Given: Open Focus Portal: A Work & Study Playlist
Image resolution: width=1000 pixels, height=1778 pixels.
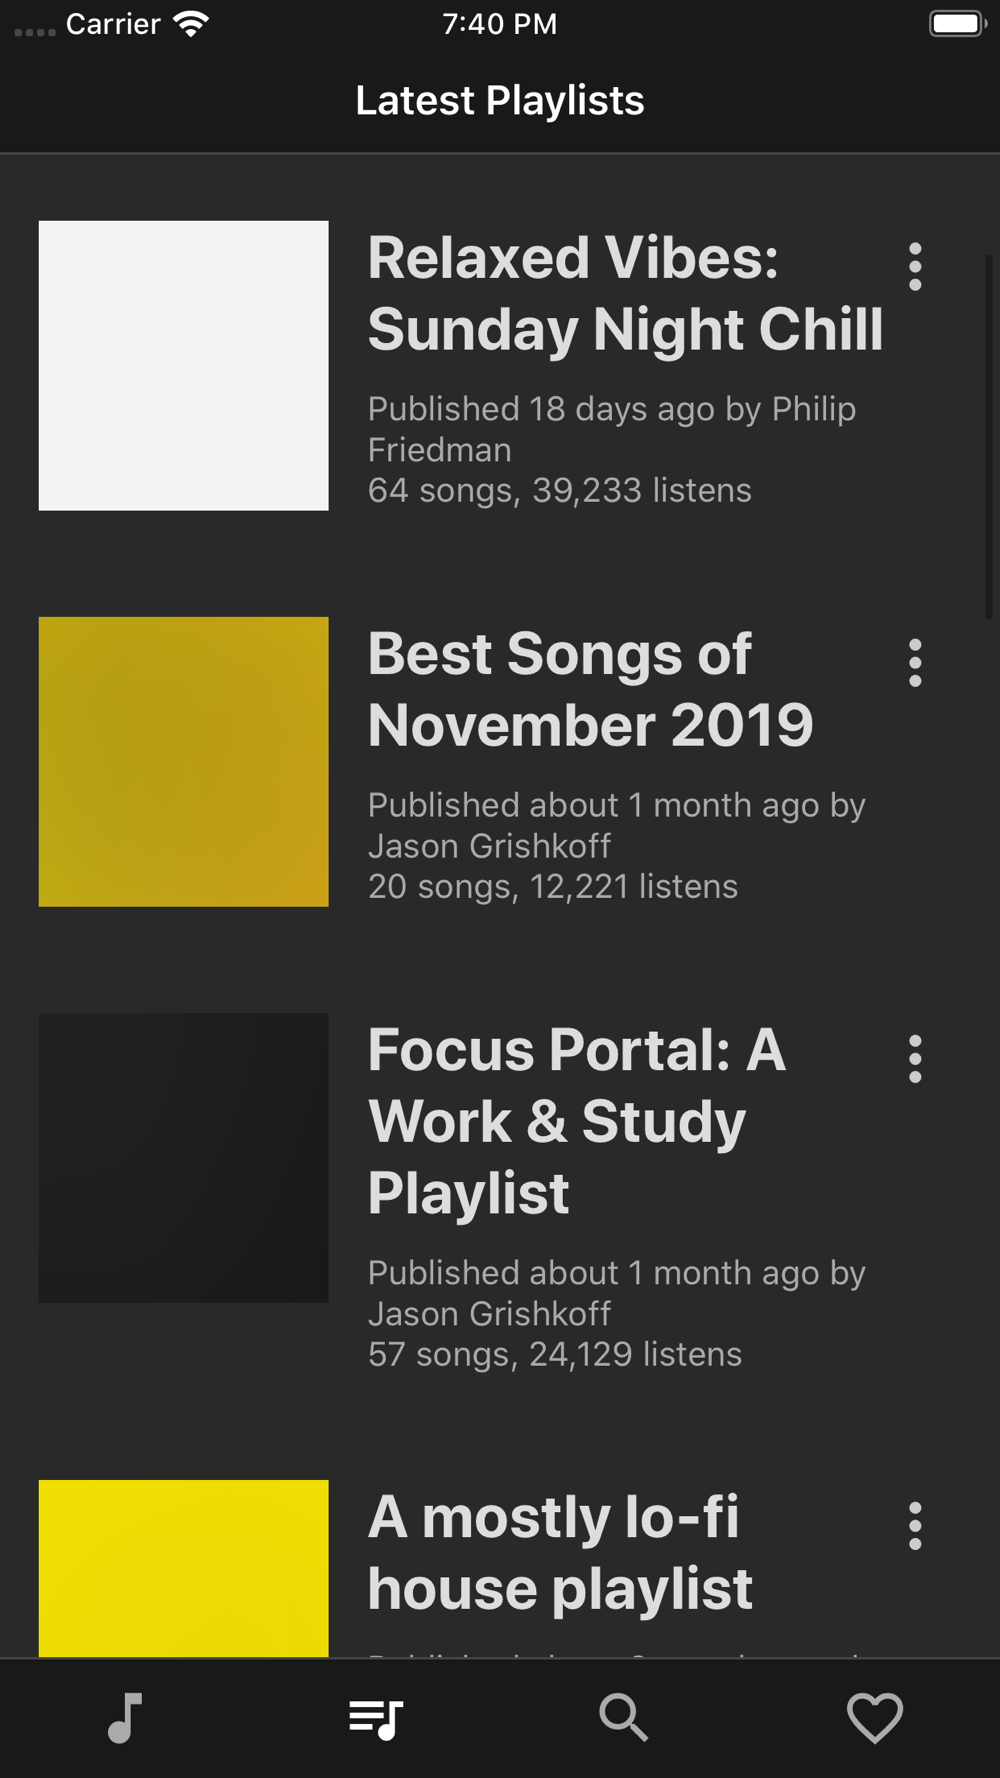Looking at the screenshot, I should (577, 1121).
